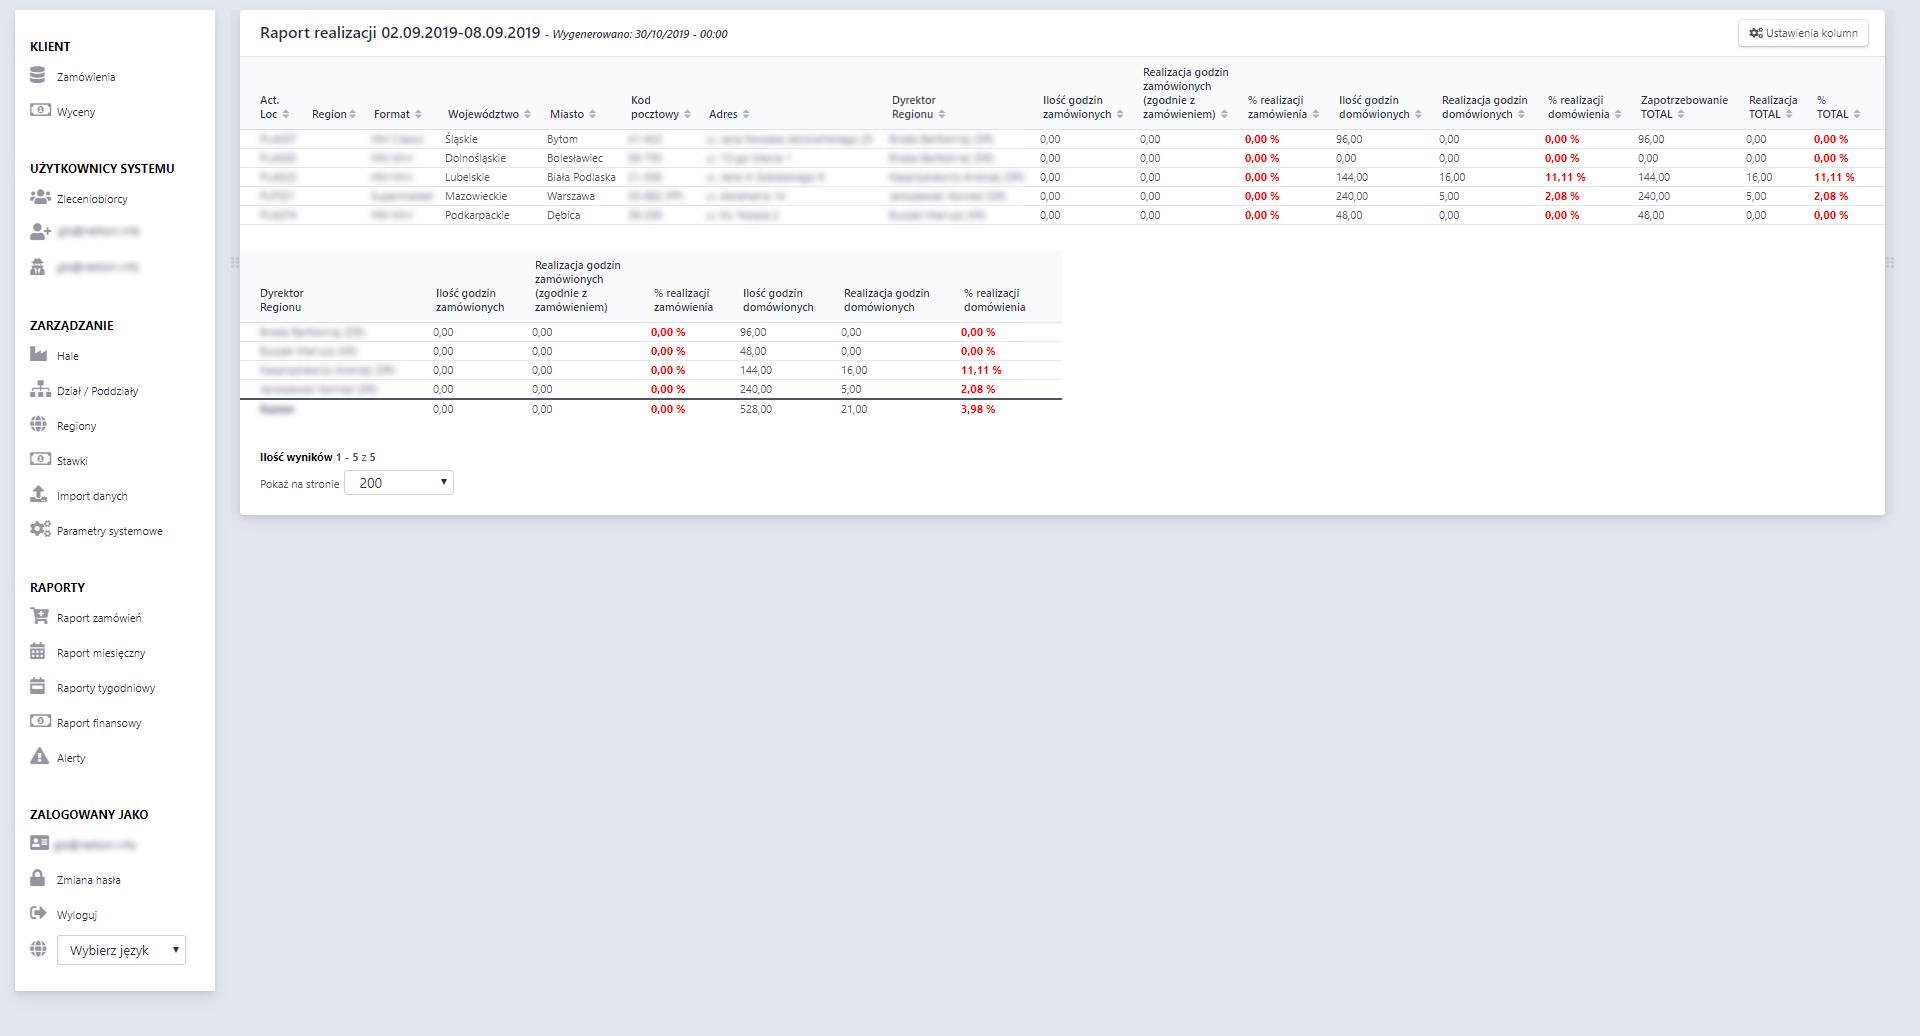The image size is (1920, 1036).
Task: Open the Wybierz język language dropdown
Action: (121, 950)
